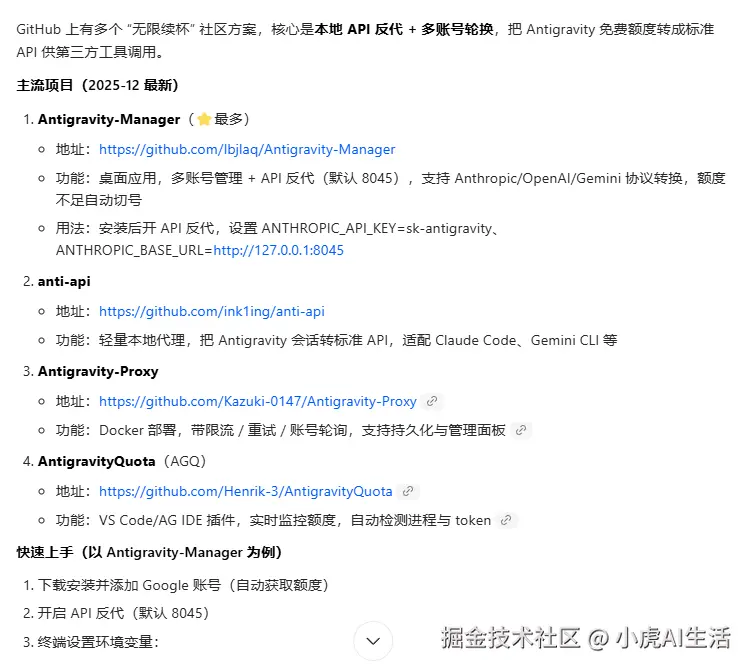750x670 pixels.
Task: Open the ink1ing/anti-api GitHub link
Action: [212, 311]
